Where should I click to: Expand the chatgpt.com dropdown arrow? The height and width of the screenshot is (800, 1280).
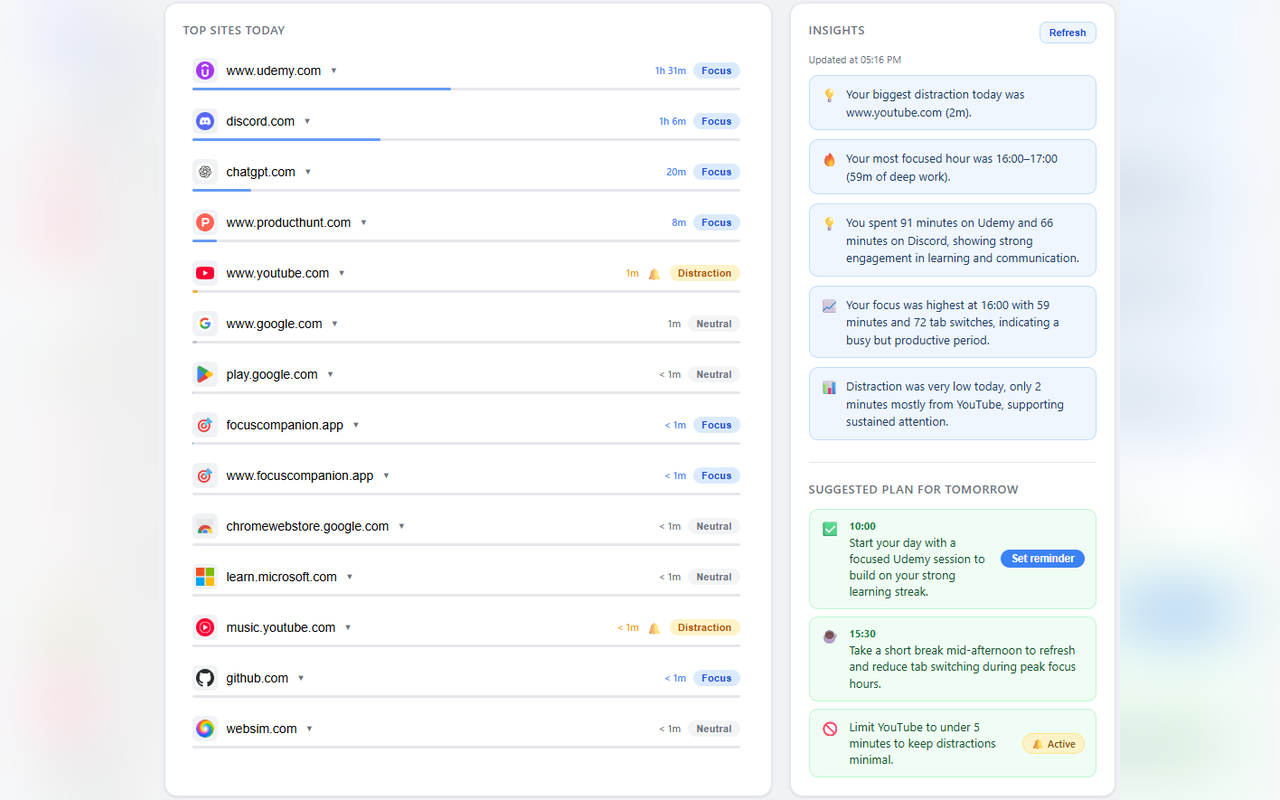308,172
